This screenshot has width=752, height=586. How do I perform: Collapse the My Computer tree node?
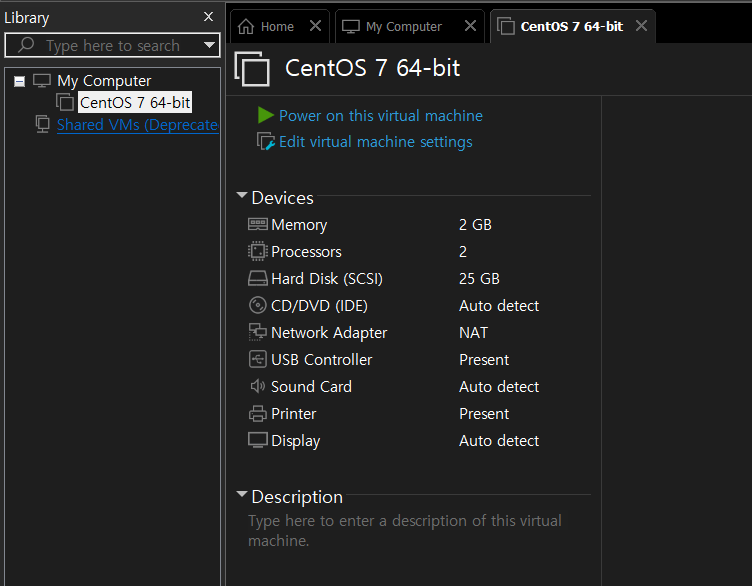19,82
